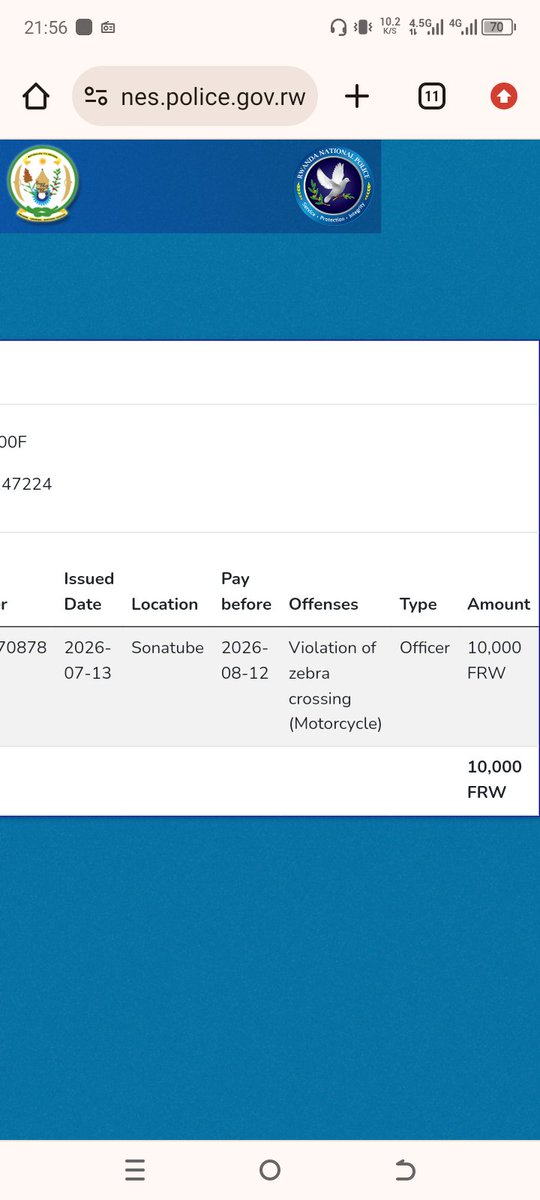Tap the Android home circle button
The height and width of the screenshot is (1200, 540).
tap(270, 1170)
